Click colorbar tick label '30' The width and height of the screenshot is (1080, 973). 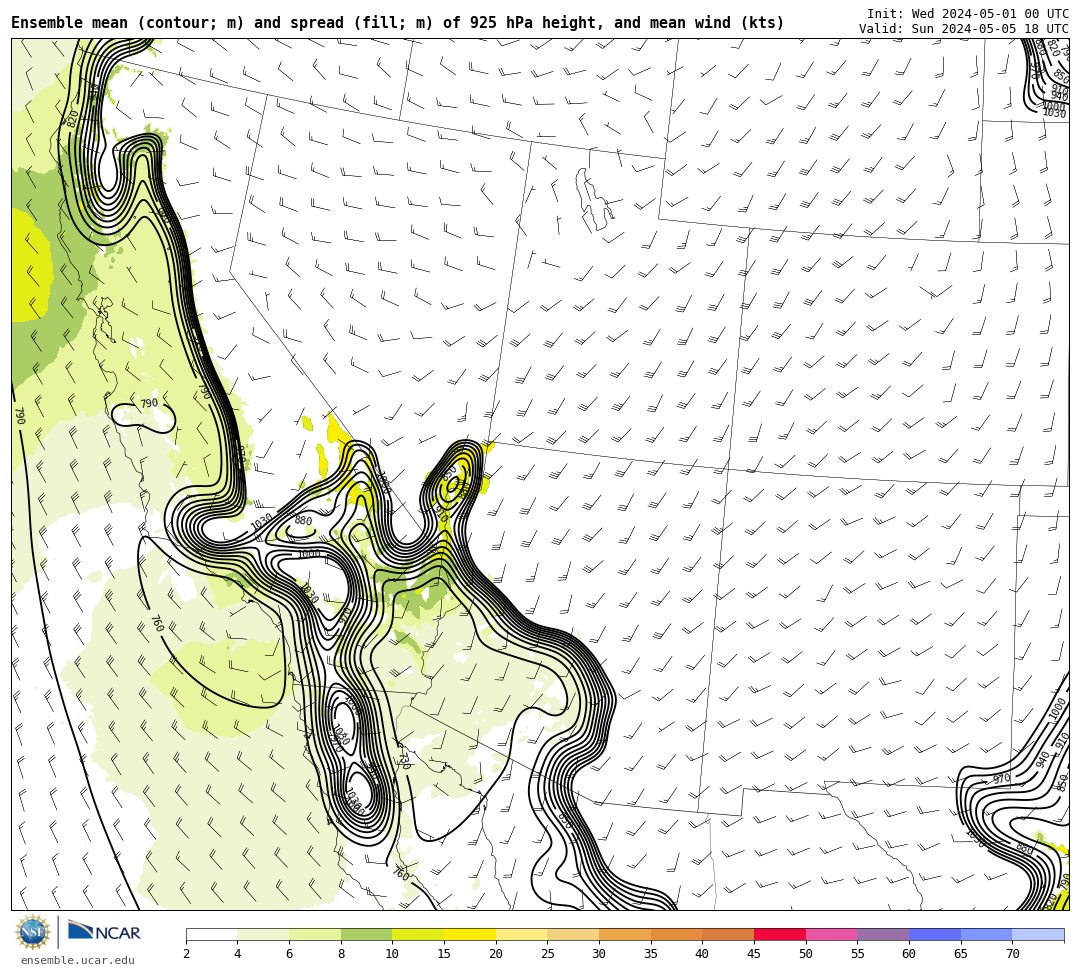click(x=599, y=954)
